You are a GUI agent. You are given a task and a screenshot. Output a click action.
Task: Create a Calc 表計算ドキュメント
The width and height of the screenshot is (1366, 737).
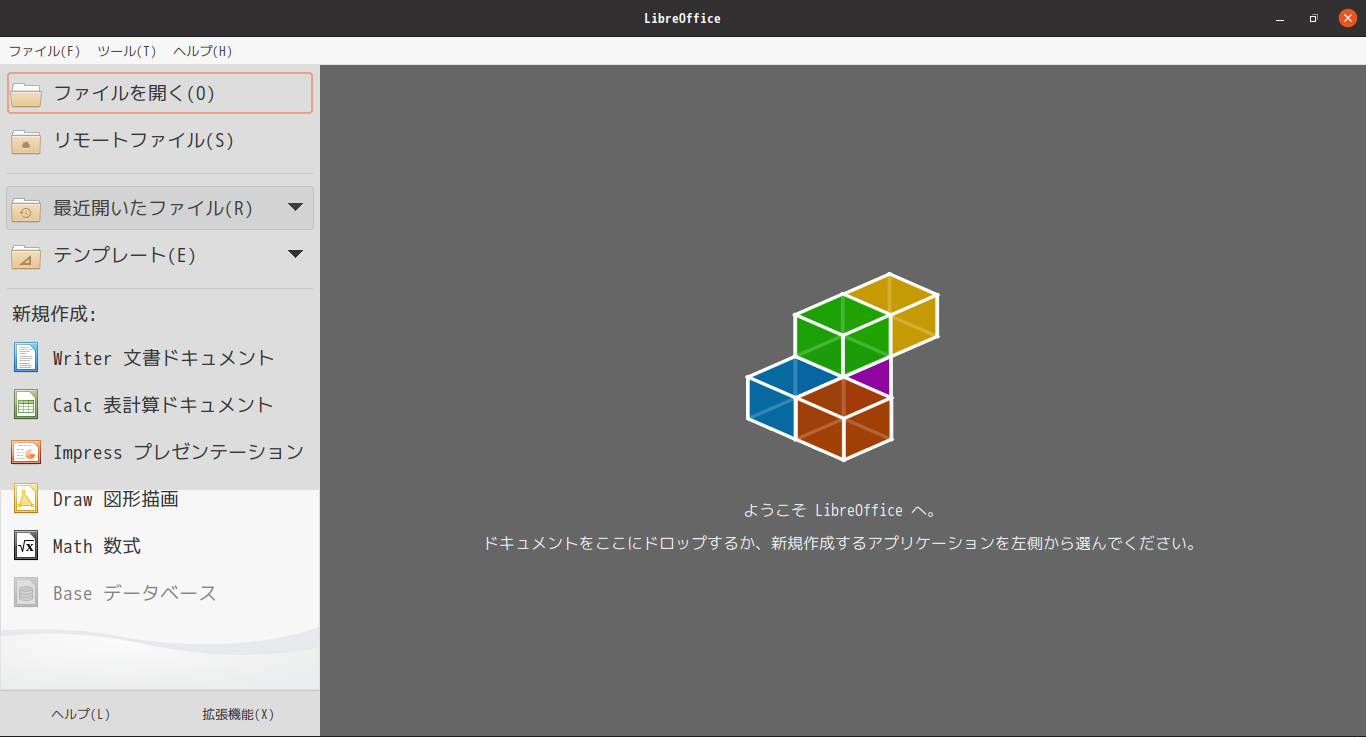click(x=160, y=404)
